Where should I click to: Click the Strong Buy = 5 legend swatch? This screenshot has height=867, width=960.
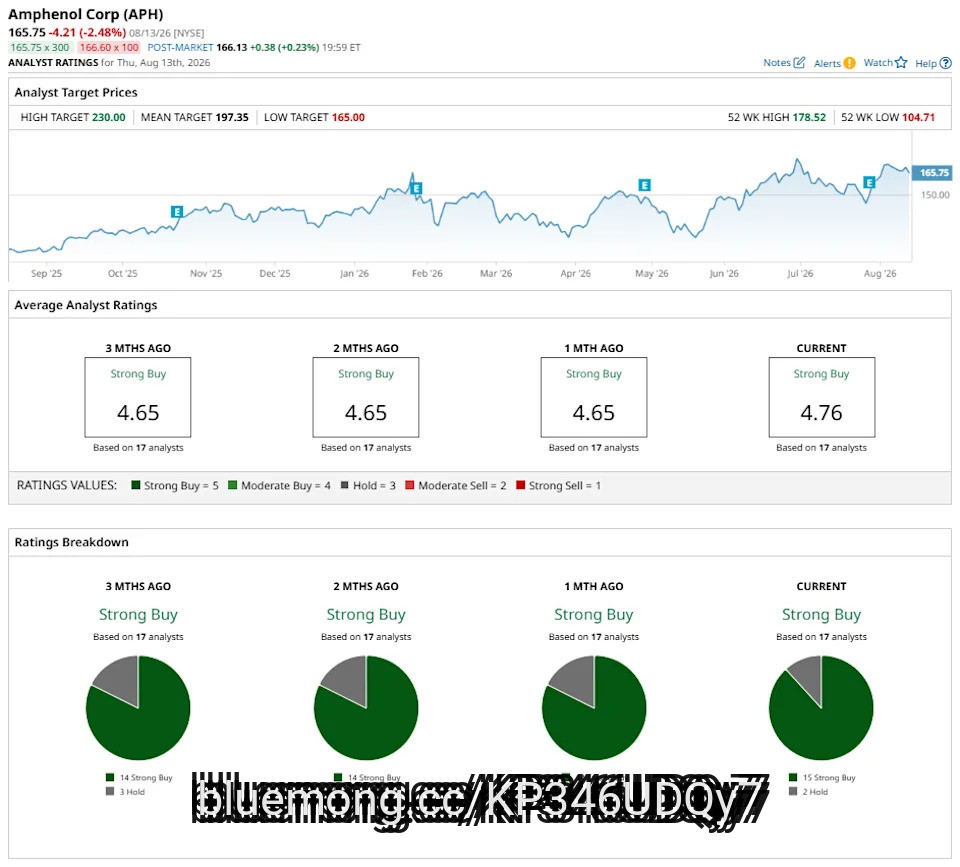(136, 485)
